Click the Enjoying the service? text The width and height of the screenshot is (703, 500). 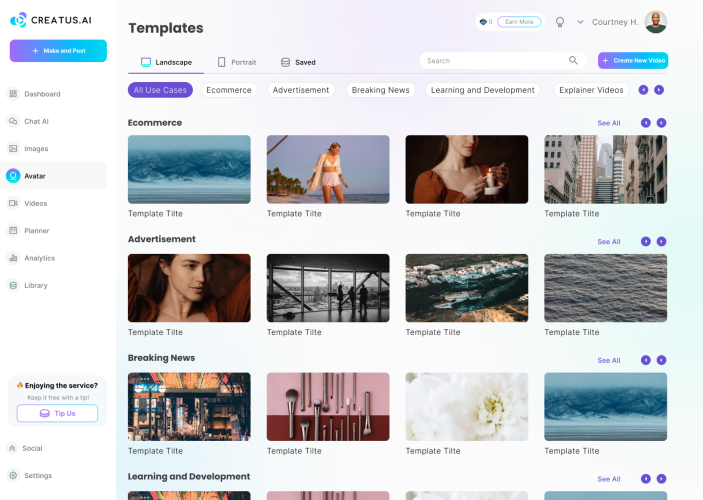click(x=61, y=385)
